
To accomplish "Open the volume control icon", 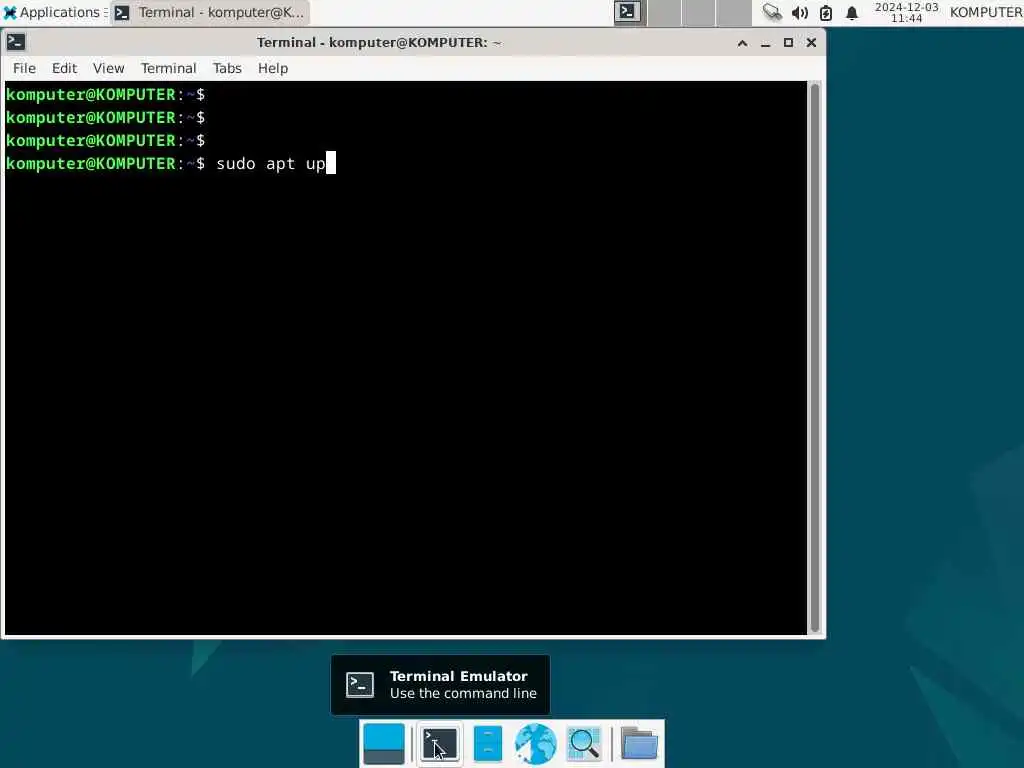I will click(x=799, y=12).
